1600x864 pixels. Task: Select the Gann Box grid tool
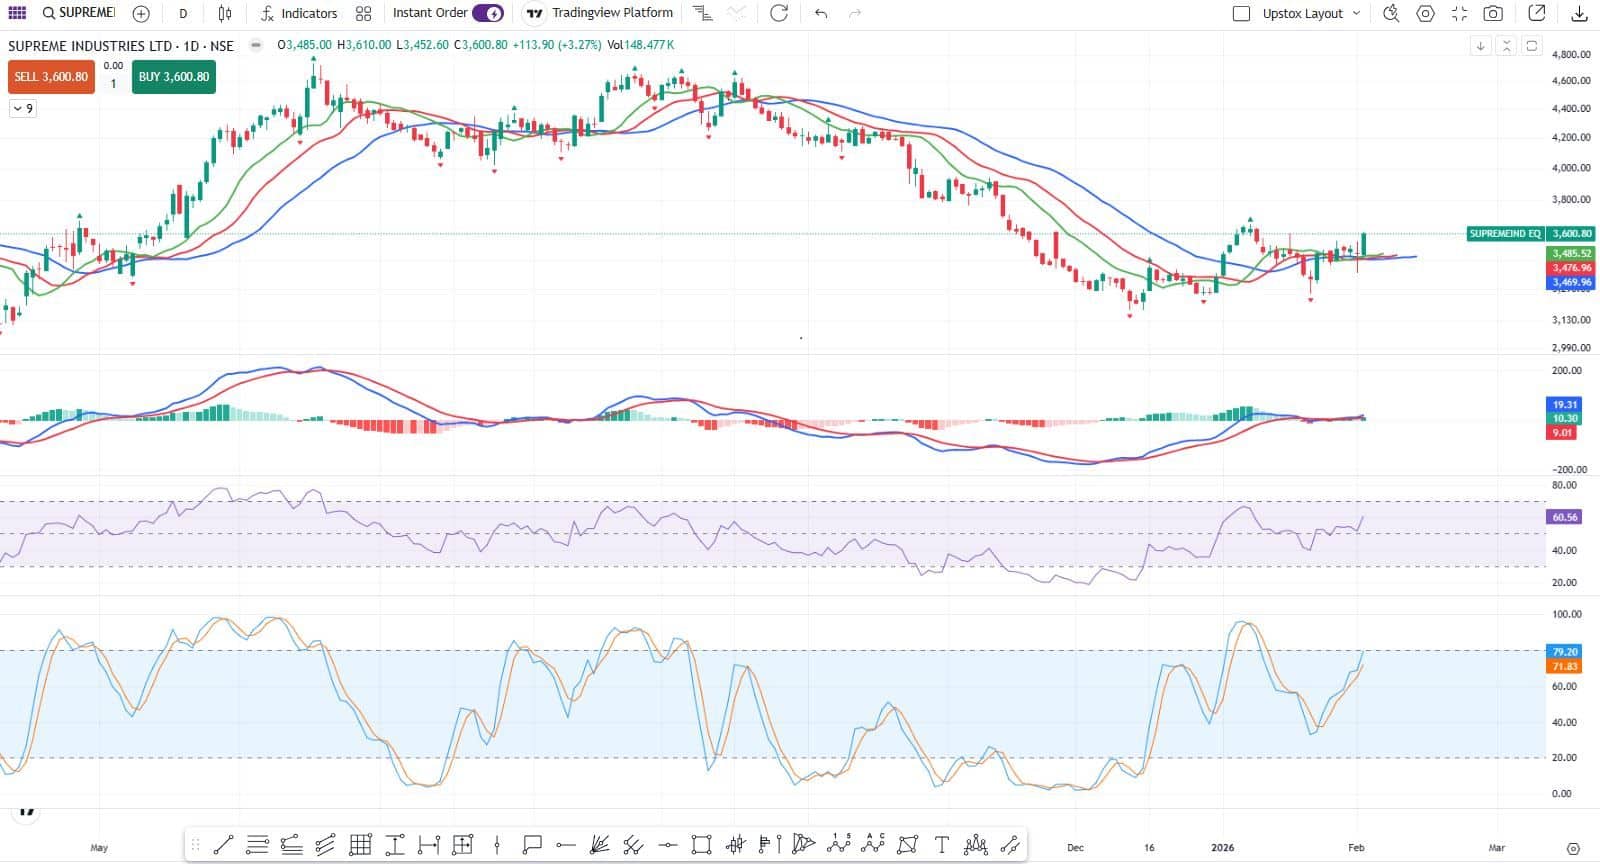click(x=360, y=845)
